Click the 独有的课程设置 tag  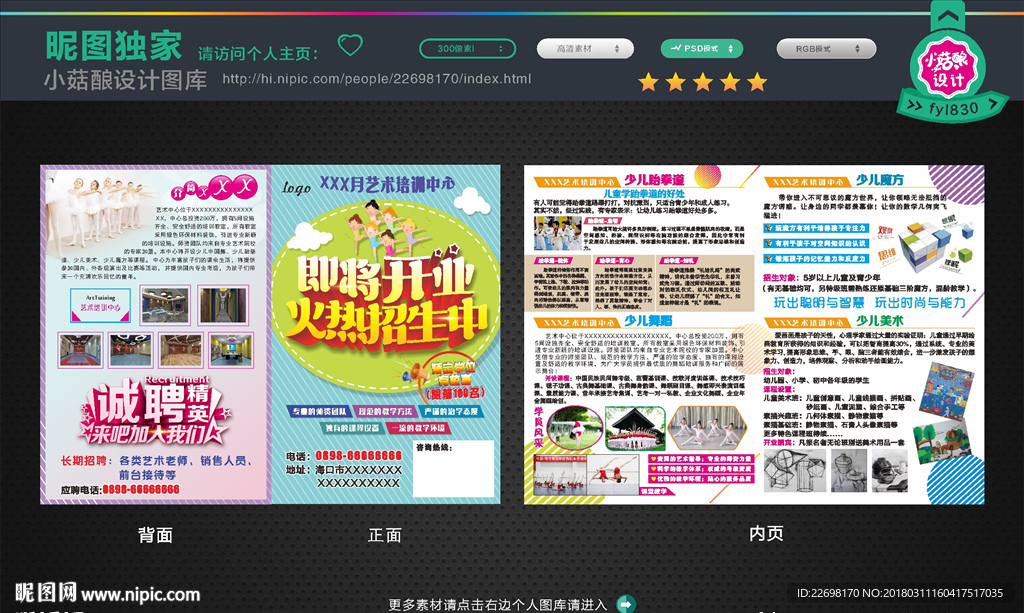353,428
